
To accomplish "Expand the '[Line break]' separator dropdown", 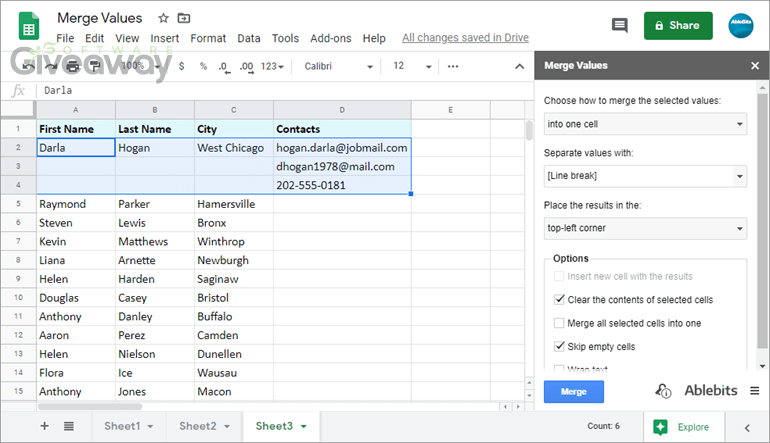I will click(645, 177).
